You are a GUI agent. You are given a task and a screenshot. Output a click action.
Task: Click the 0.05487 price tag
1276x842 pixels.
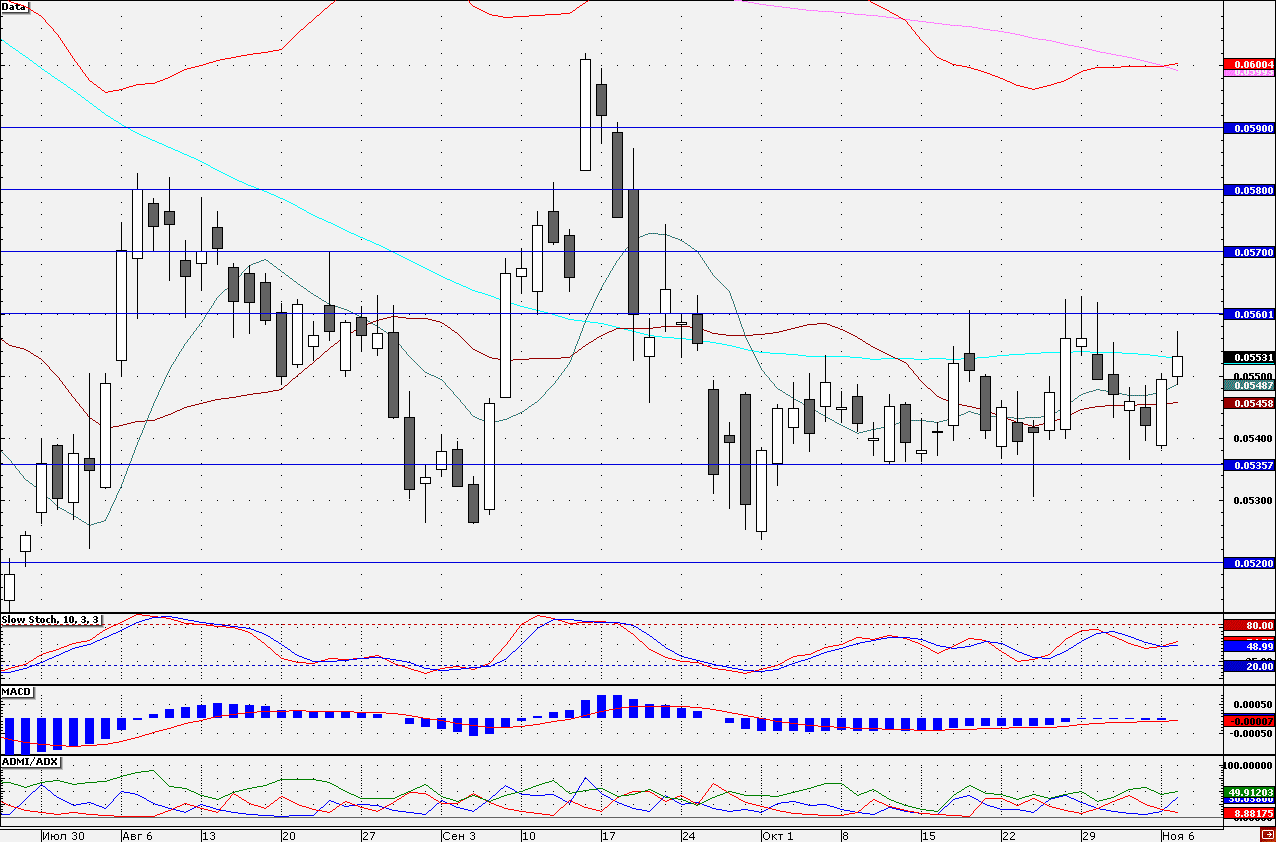(x=1250, y=385)
